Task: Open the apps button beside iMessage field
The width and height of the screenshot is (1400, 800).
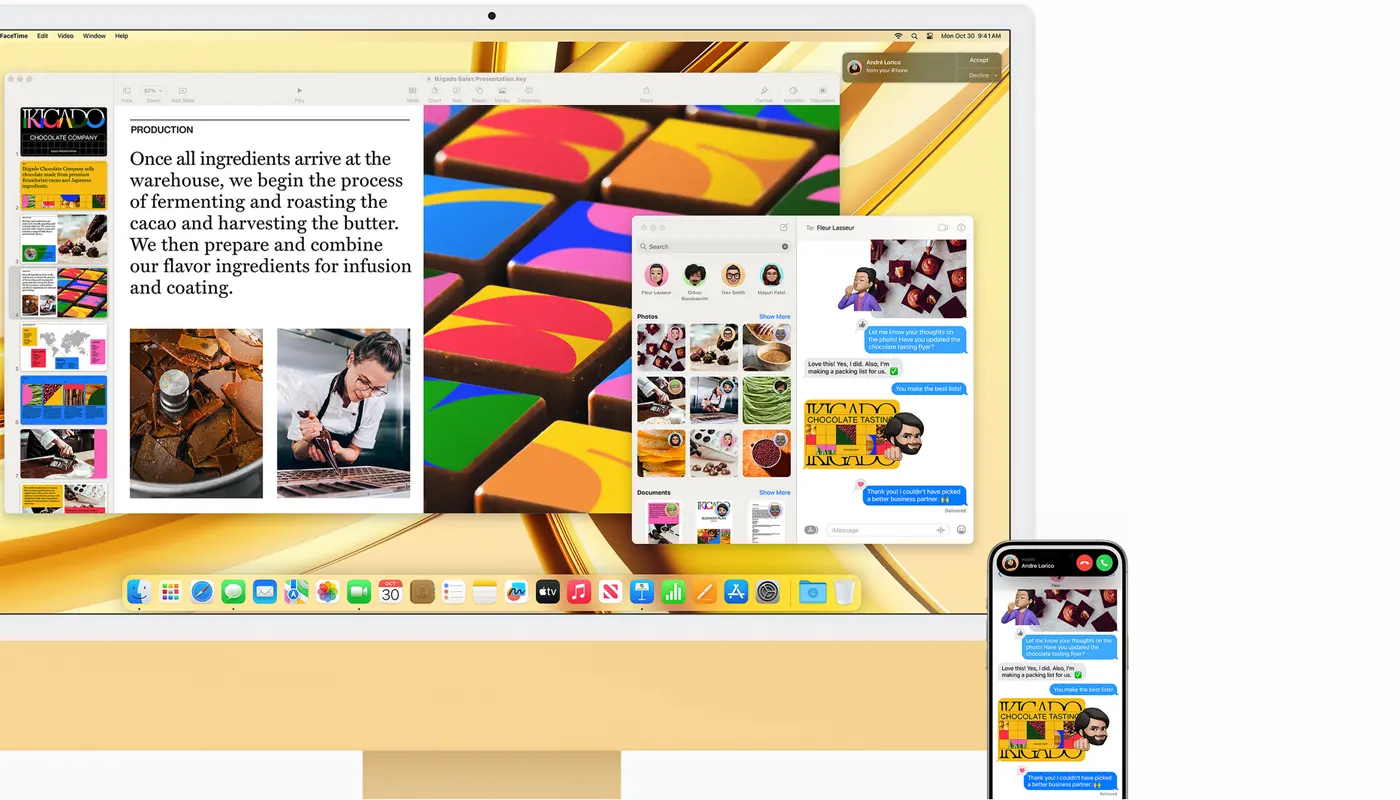Action: click(x=812, y=530)
